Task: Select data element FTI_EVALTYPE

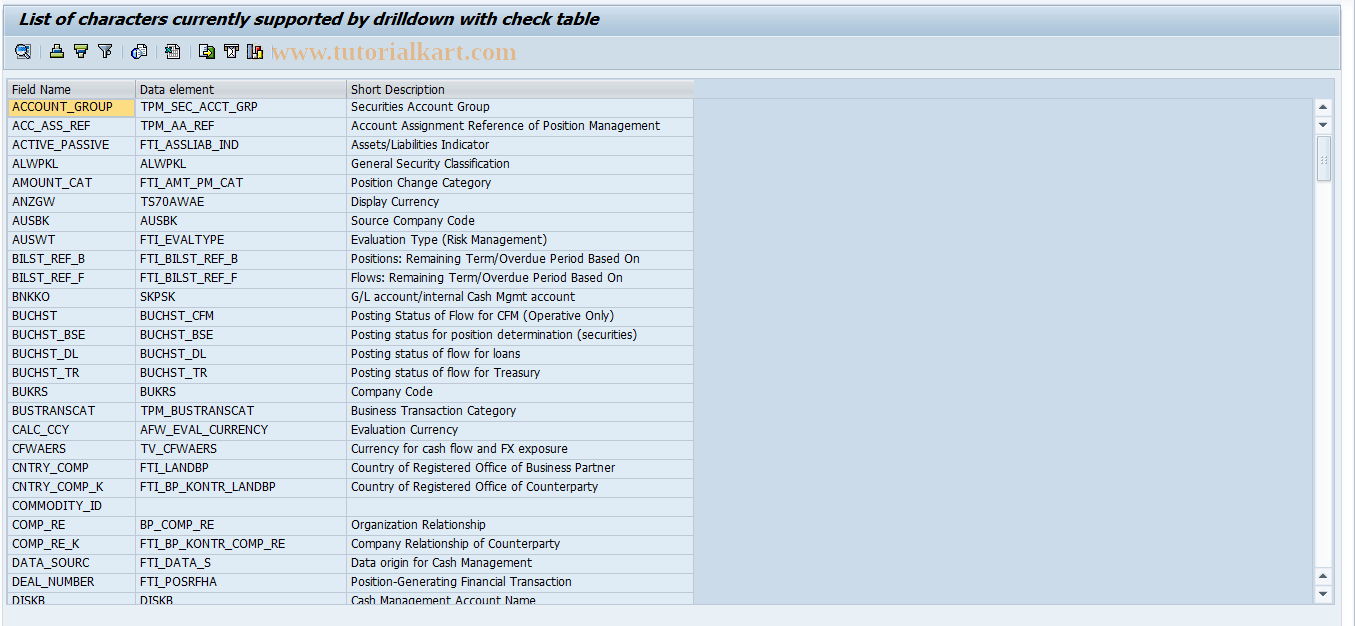Action: [x=182, y=240]
